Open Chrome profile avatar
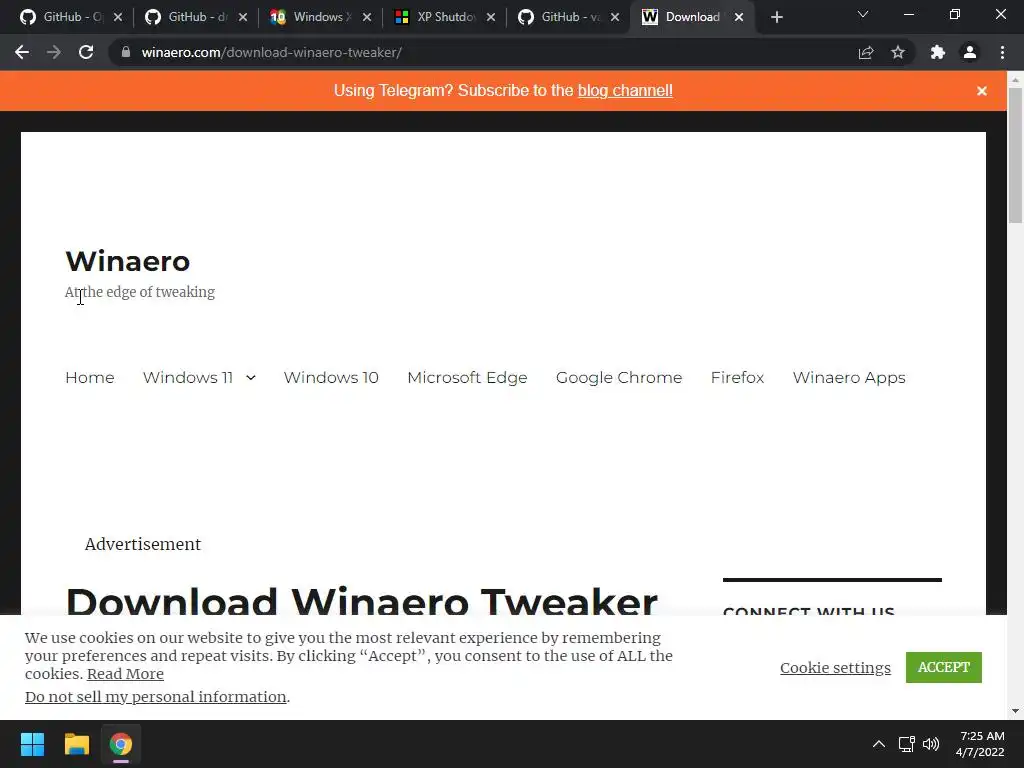This screenshot has width=1024, height=768. point(970,52)
